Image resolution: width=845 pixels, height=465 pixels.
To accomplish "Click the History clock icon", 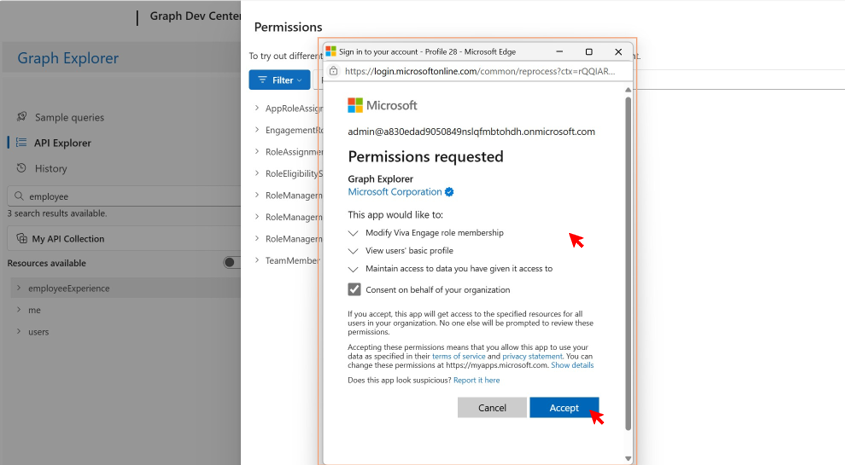I will 22,168.
